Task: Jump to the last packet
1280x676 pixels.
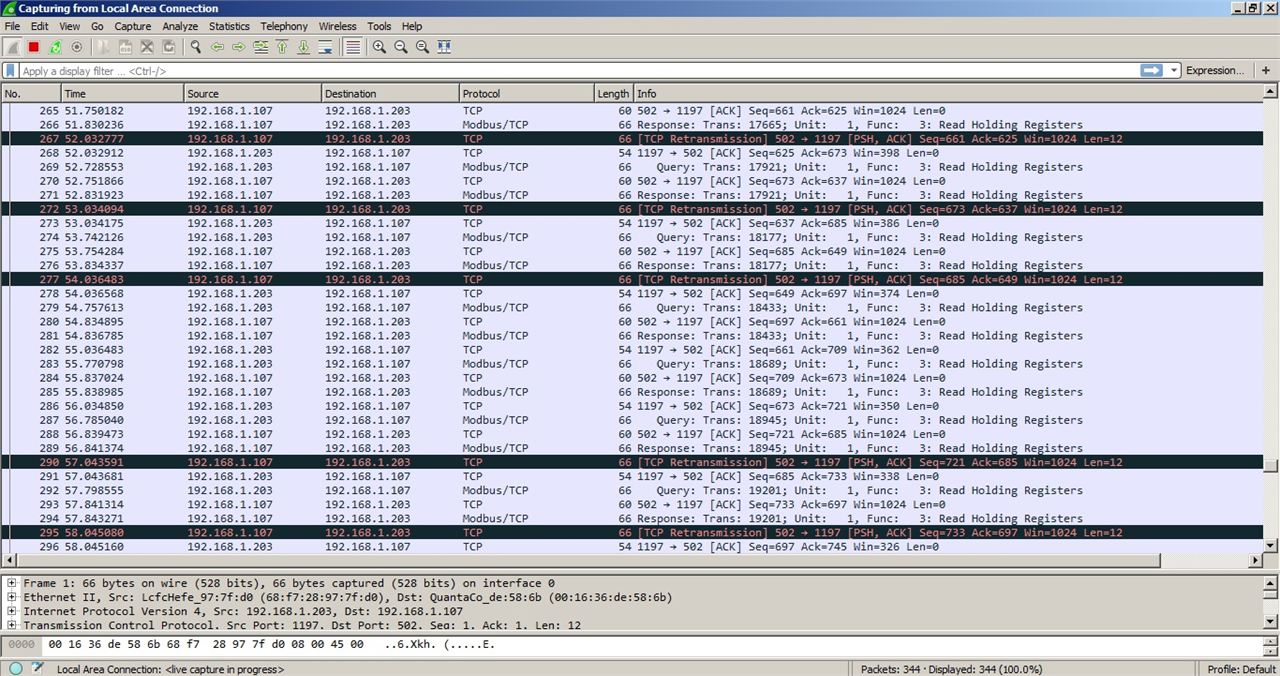Action: coord(303,47)
